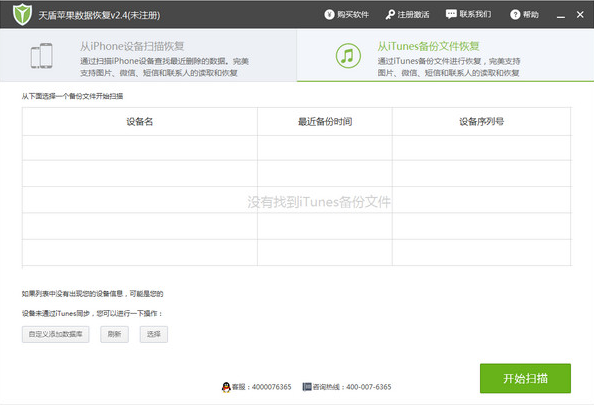Click the QQ penguin customer service icon

point(226,387)
